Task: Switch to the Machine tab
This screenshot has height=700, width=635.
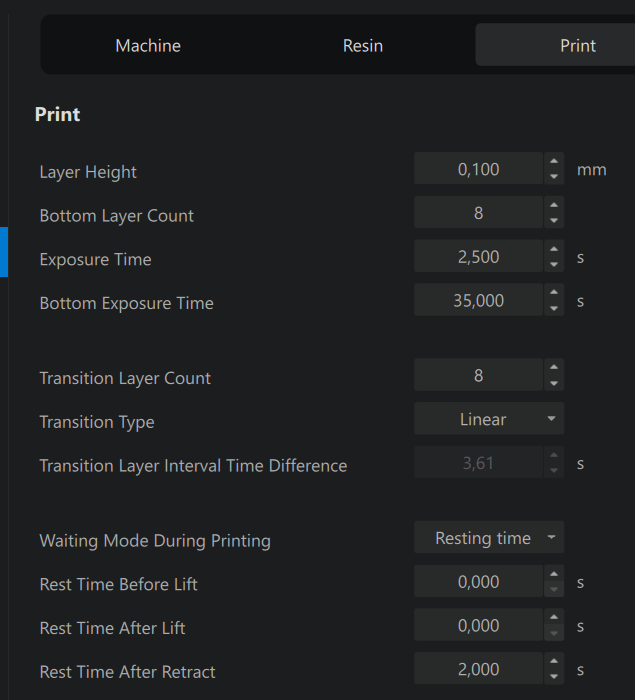Action: [148, 46]
